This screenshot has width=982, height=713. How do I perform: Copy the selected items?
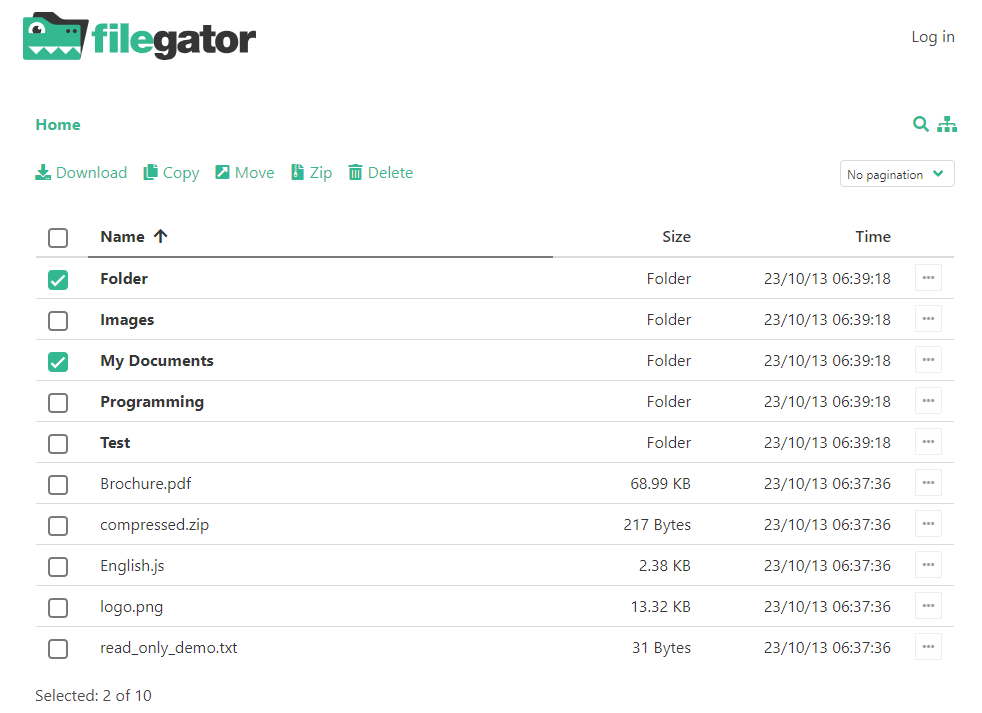[x=171, y=173]
